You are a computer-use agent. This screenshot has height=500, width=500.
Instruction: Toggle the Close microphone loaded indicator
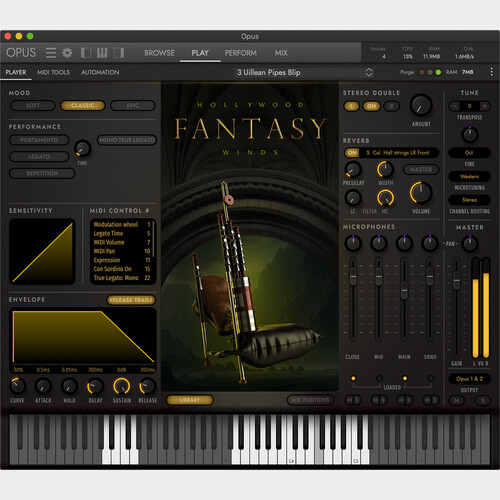353,378
